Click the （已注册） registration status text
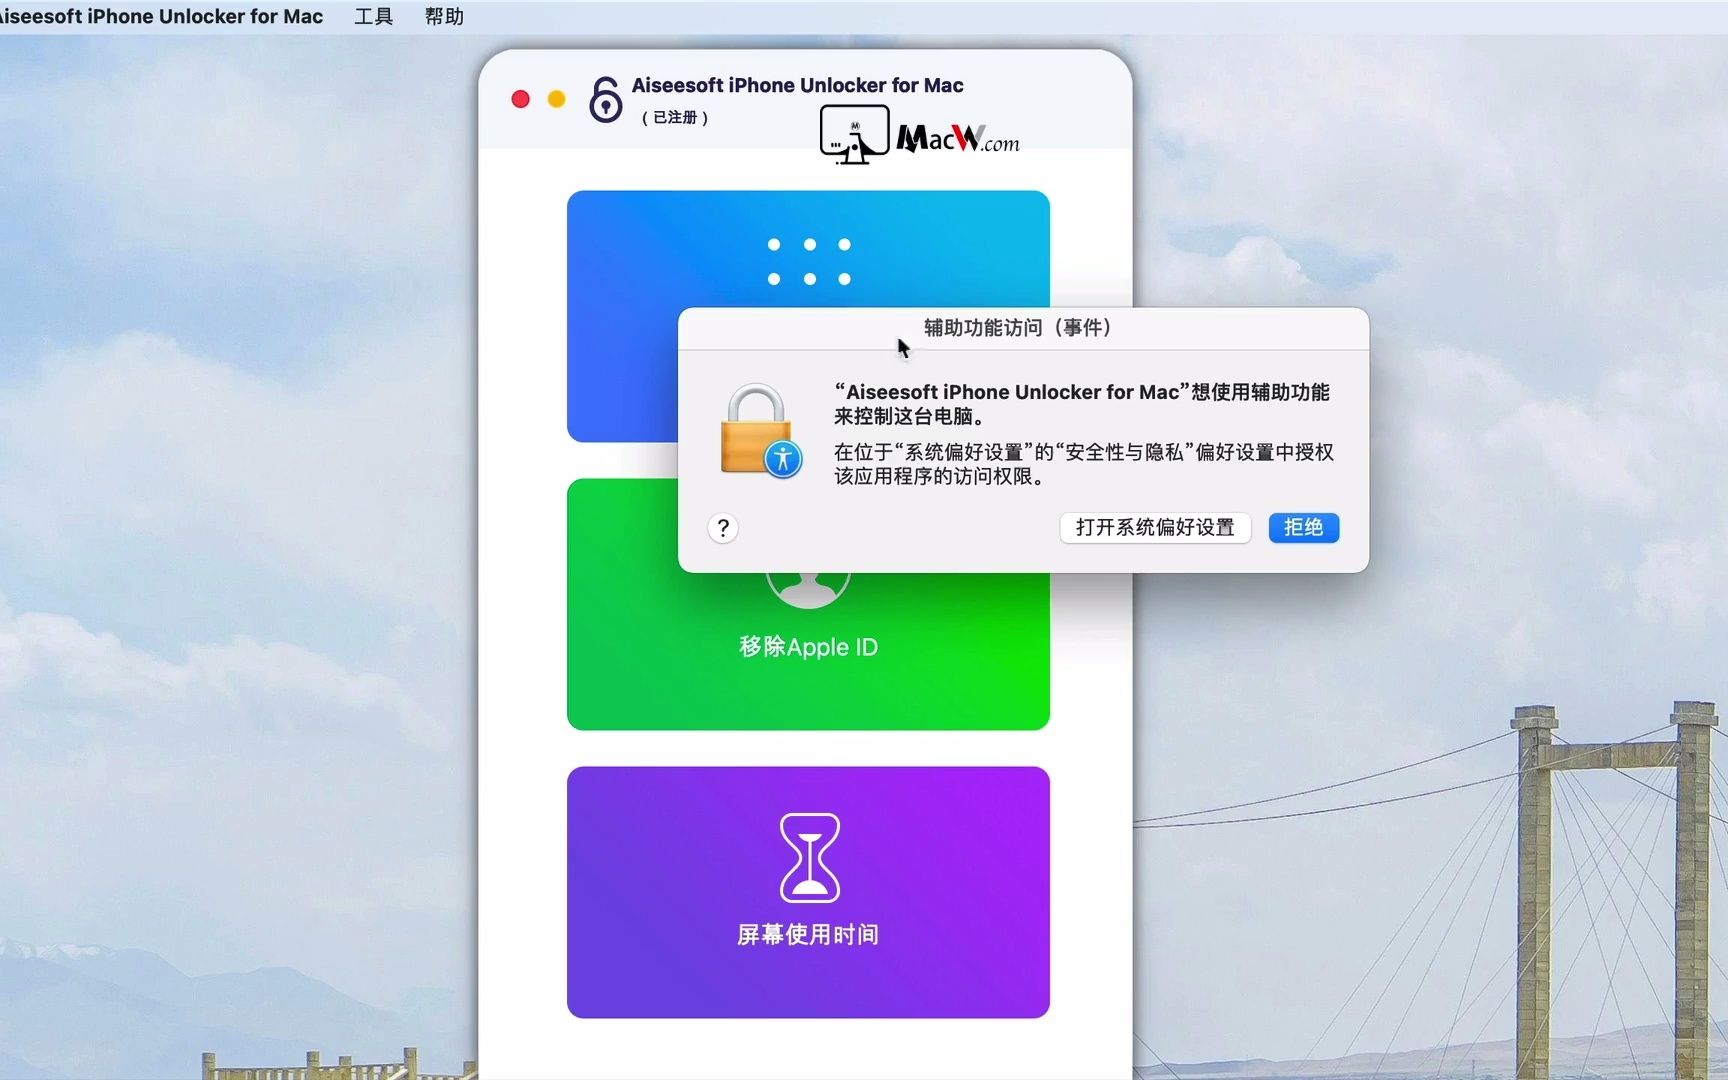1728x1080 pixels. [x=675, y=117]
